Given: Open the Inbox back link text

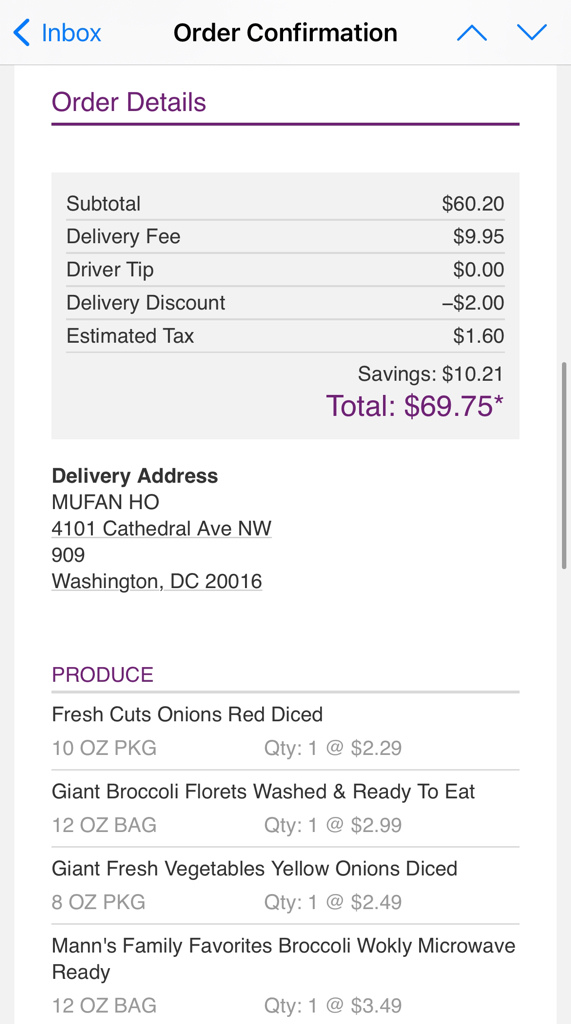Looking at the screenshot, I should pyautogui.click(x=71, y=33).
